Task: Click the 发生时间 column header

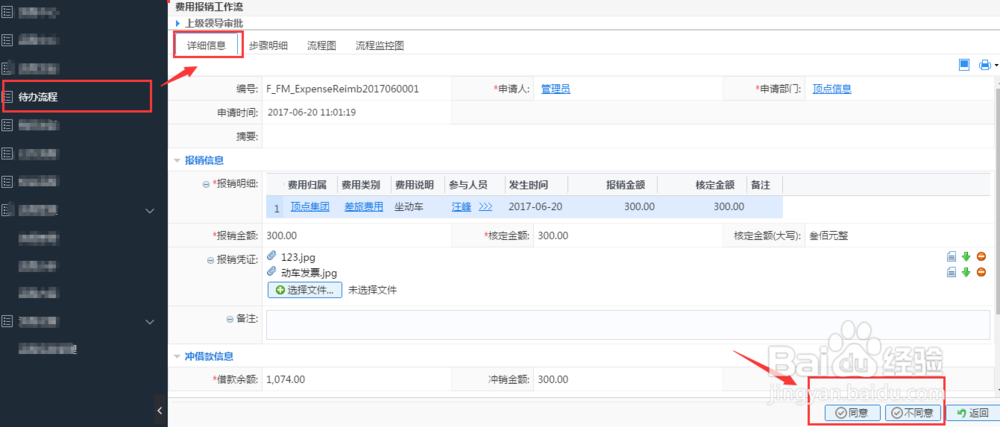Action: [528, 185]
